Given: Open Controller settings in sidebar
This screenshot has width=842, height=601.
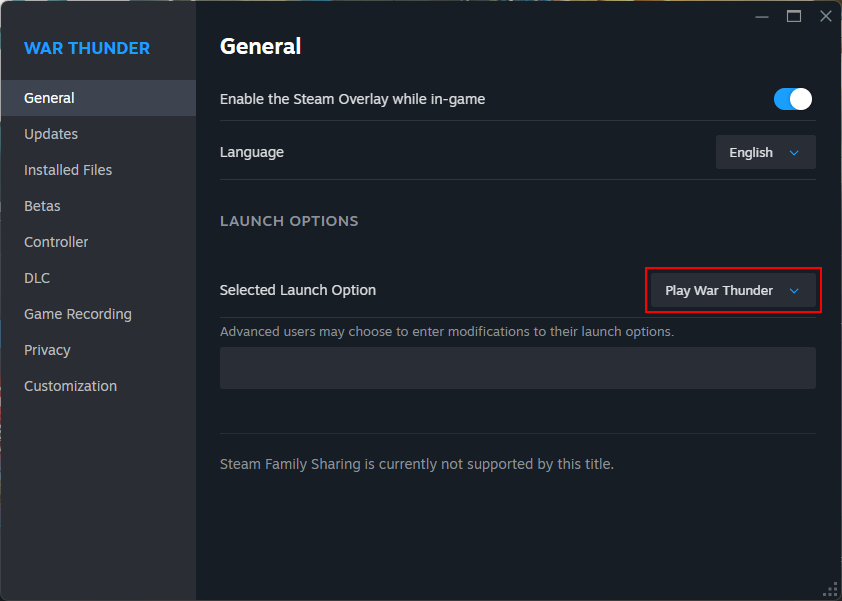Looking at the screenshot, I should click(x=56, y=242).
